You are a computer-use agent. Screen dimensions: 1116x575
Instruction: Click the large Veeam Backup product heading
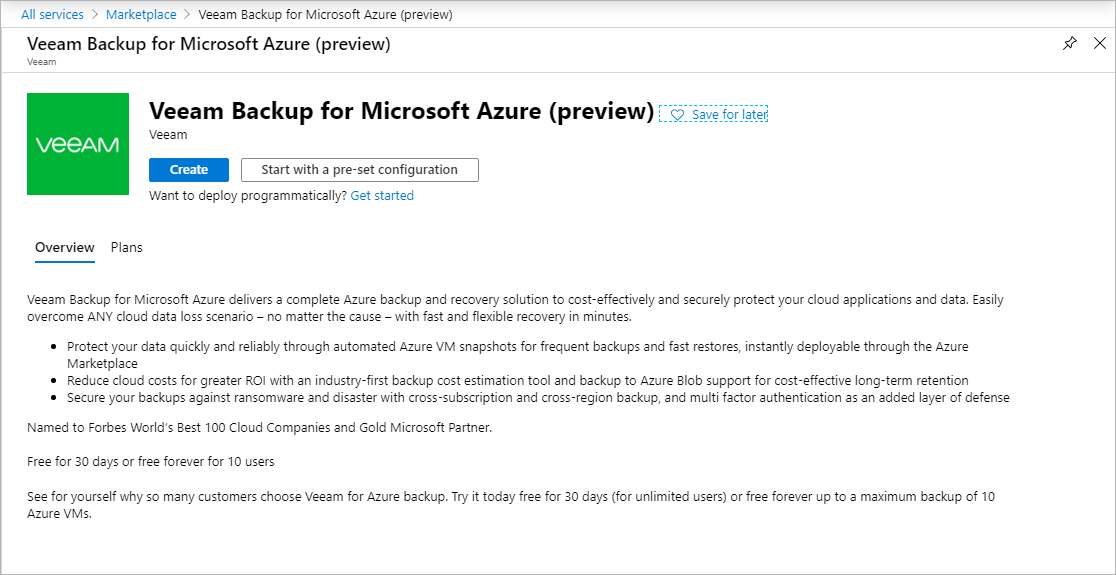[401, 112]
